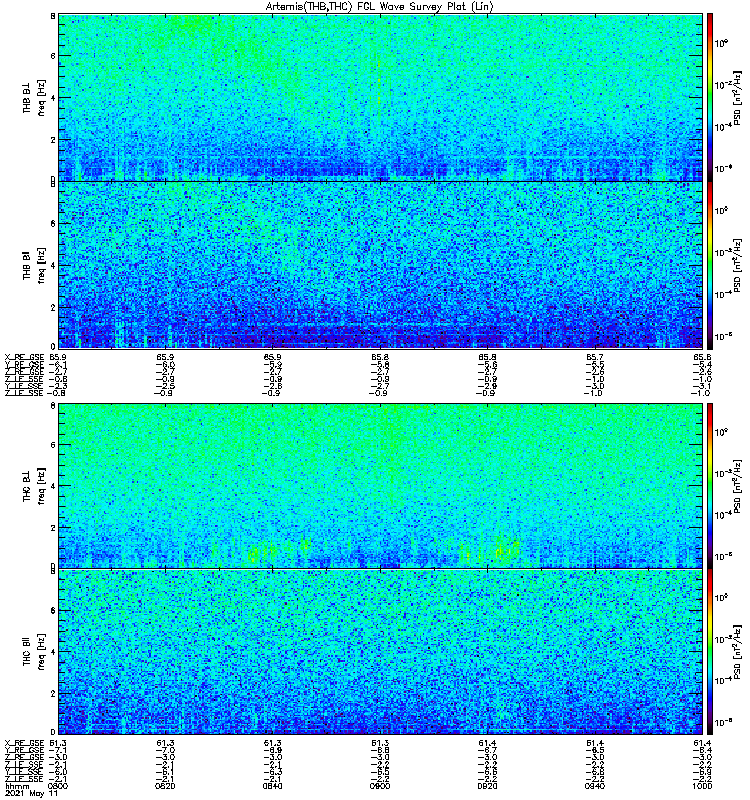Click the 'THB B∥ freq [Hz]' axis label

pyautogui.click(x=34, y=265)
